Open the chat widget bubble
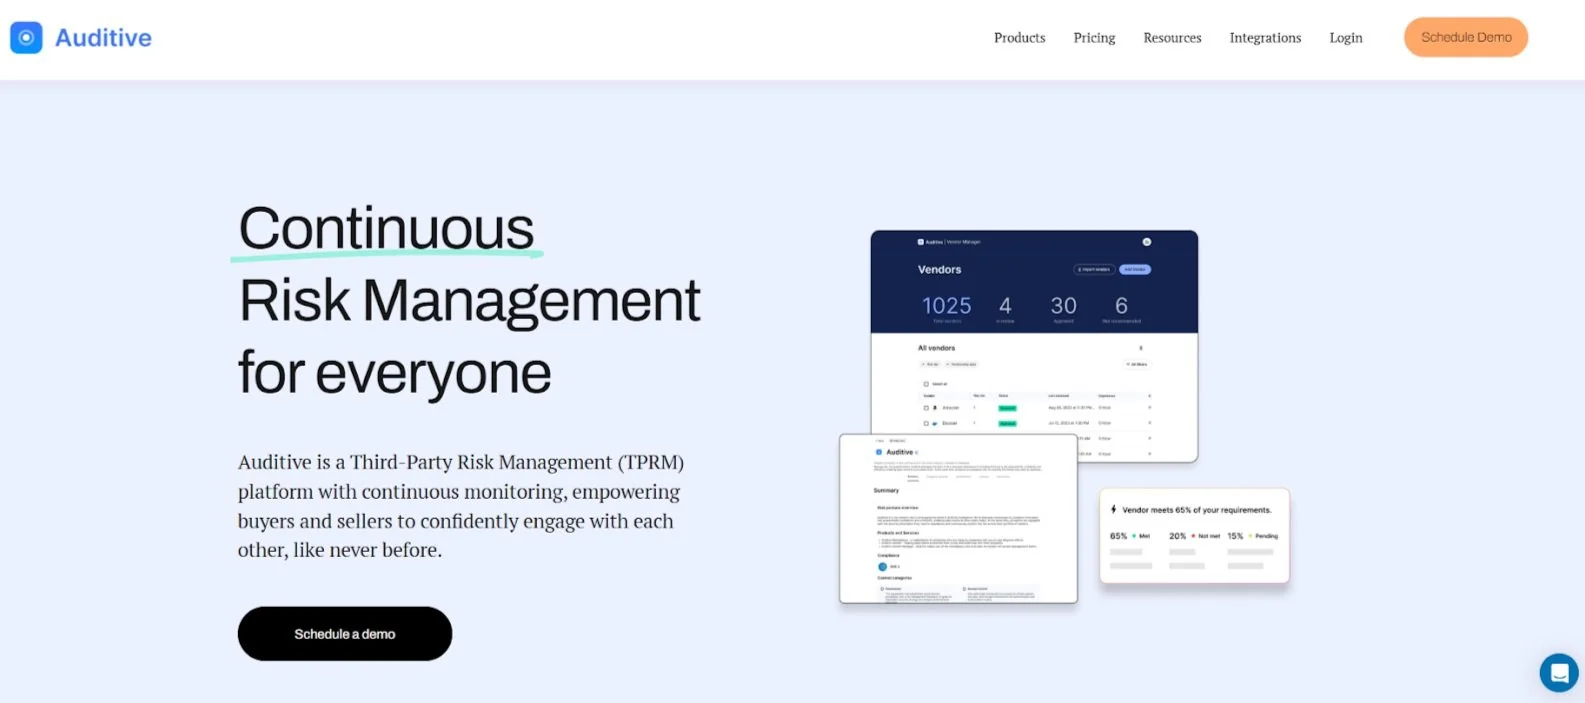The image size is (1585, 703). 1559,673
